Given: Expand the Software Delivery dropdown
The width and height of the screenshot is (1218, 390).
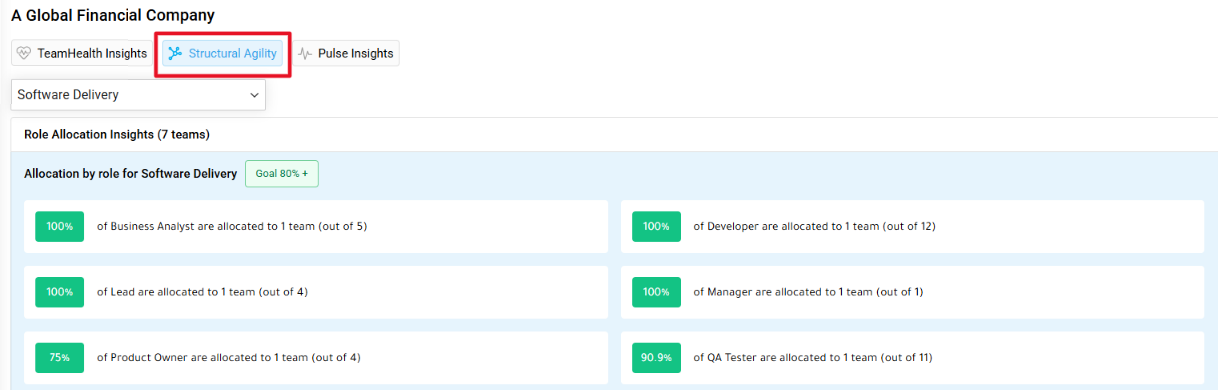Looking at the screenshot, I should [x=138, y=95].
